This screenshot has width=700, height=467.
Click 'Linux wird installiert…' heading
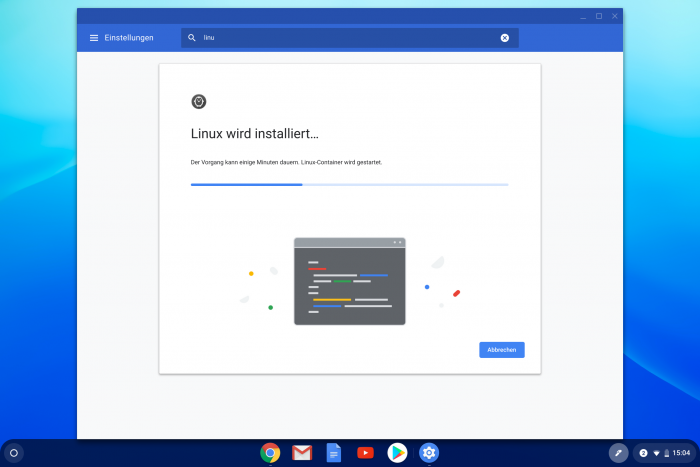coord(254,133)
